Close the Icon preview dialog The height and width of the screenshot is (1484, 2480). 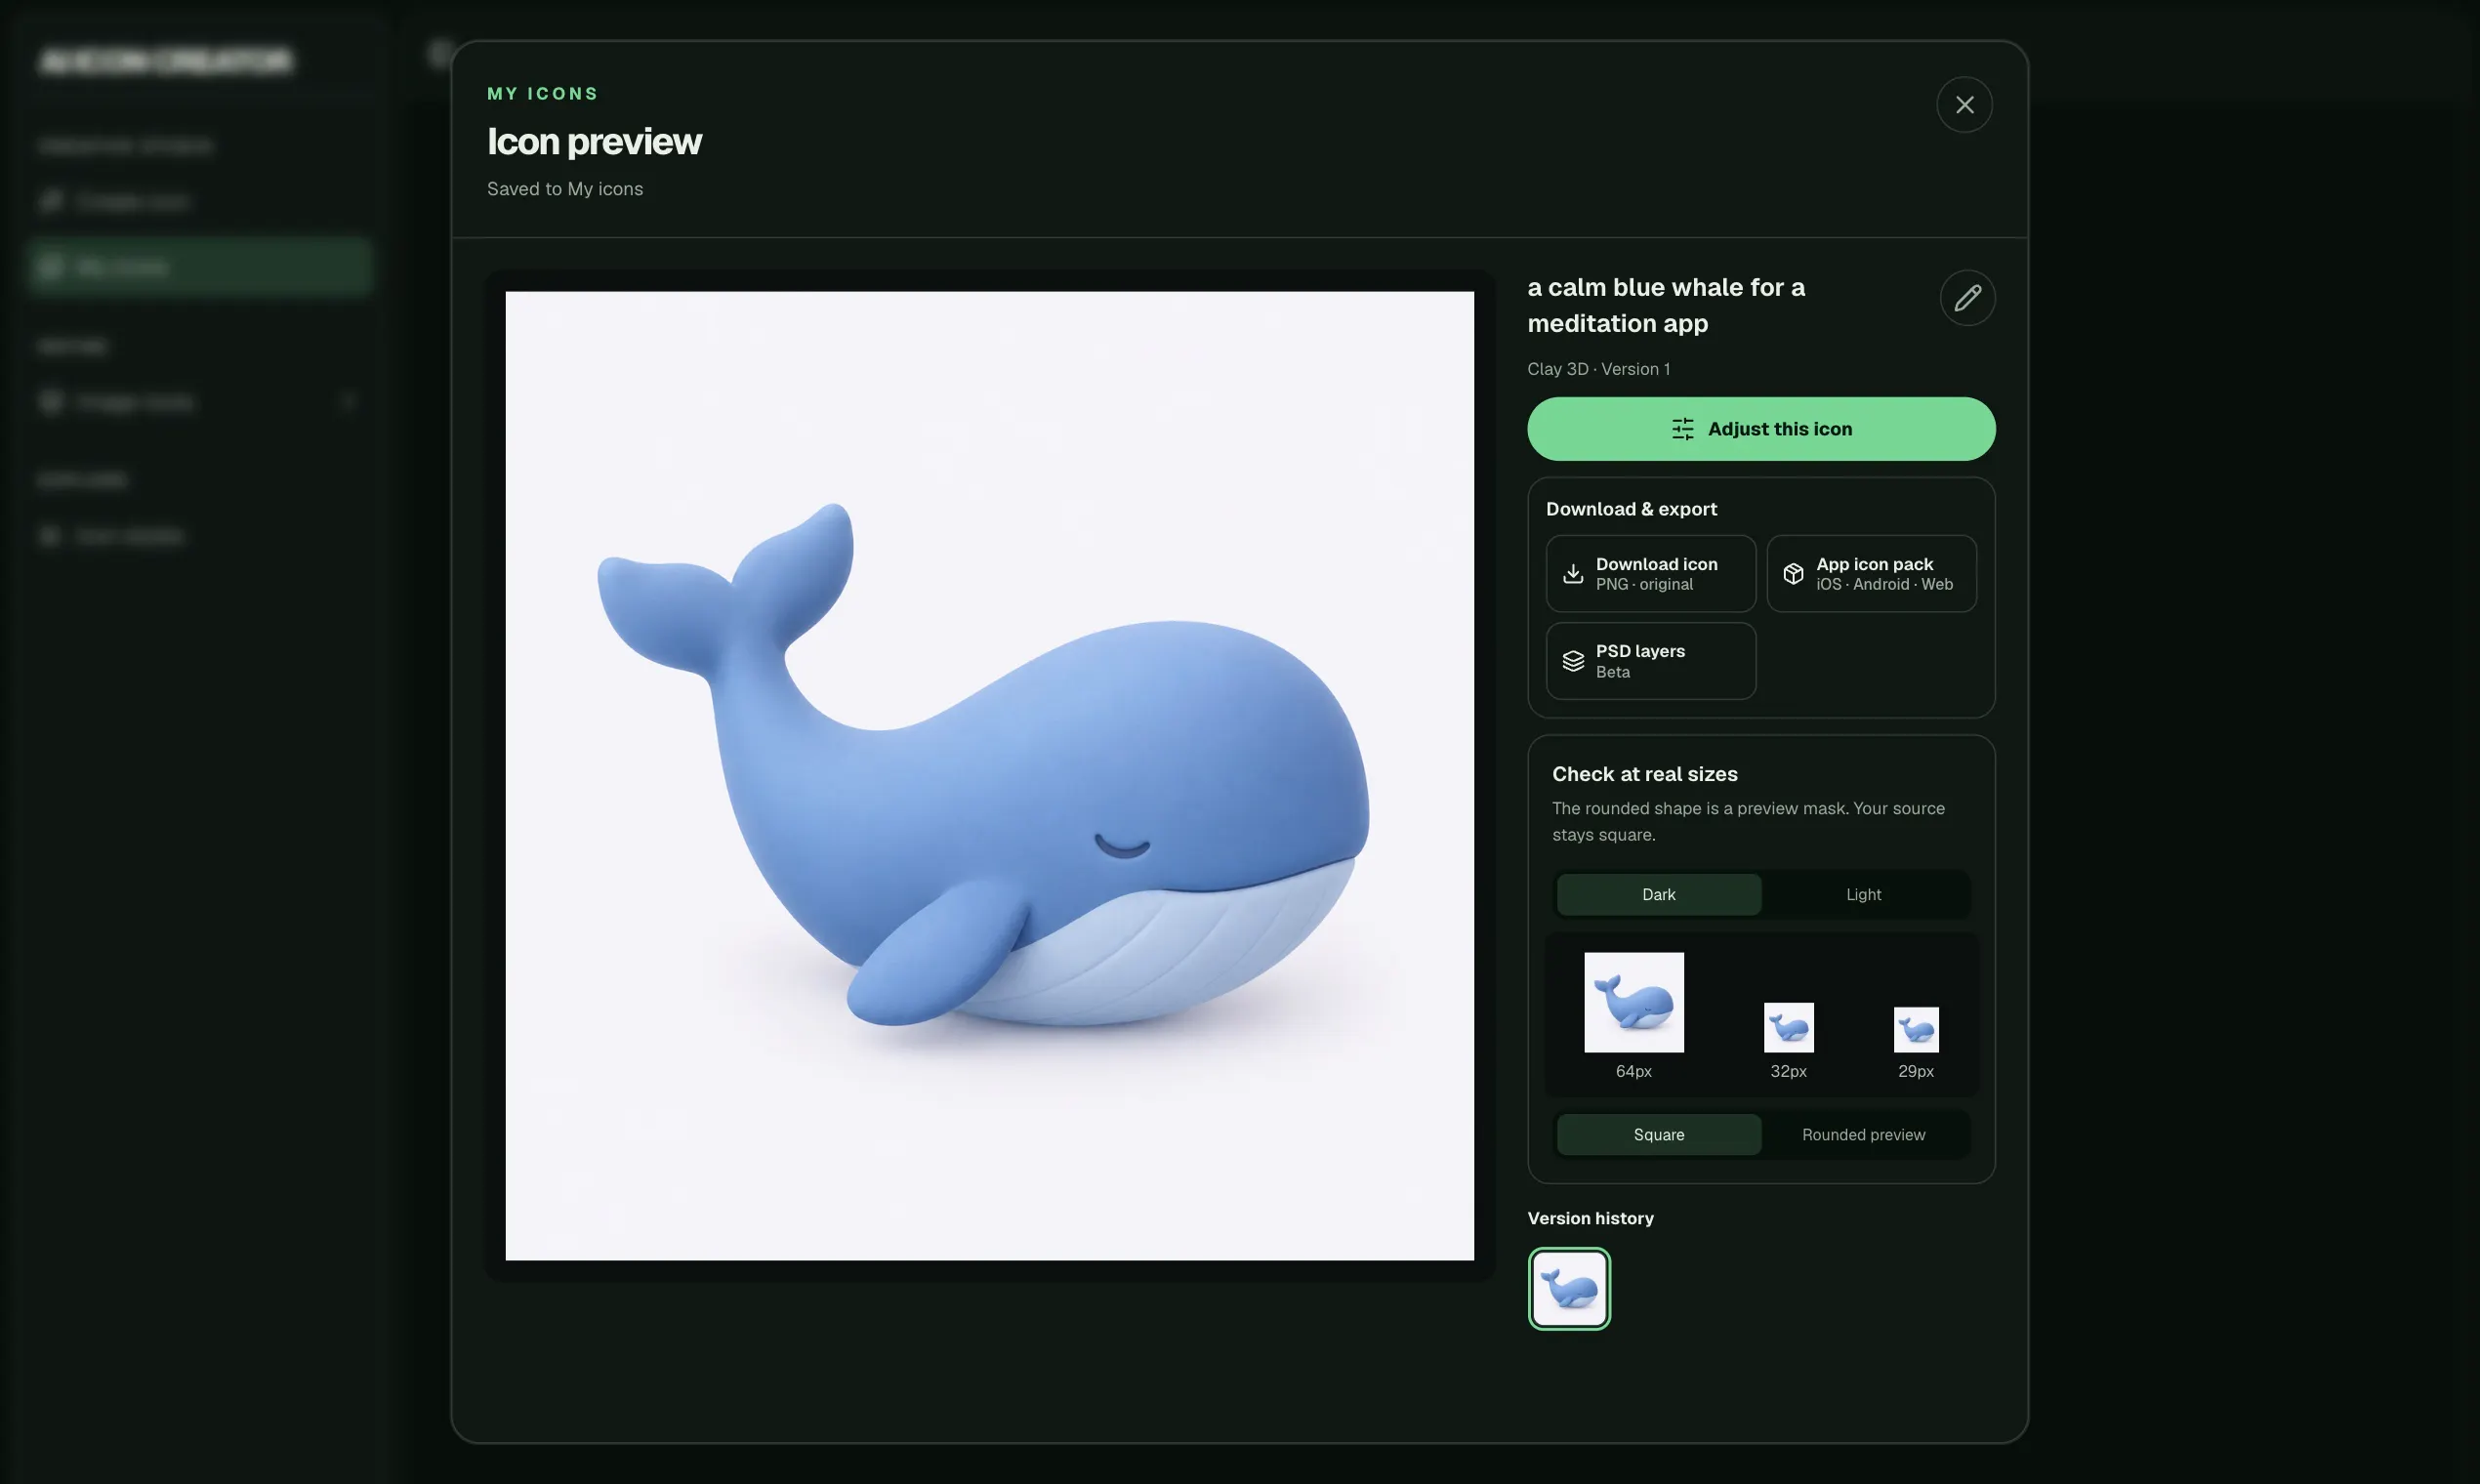[1964, 105]
